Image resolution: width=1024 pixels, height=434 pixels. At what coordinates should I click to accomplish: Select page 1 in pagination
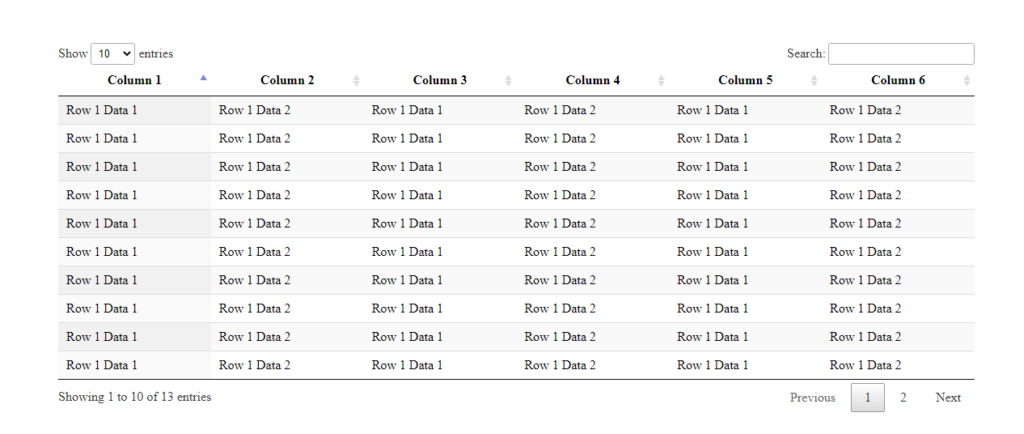tap(868, 397)
